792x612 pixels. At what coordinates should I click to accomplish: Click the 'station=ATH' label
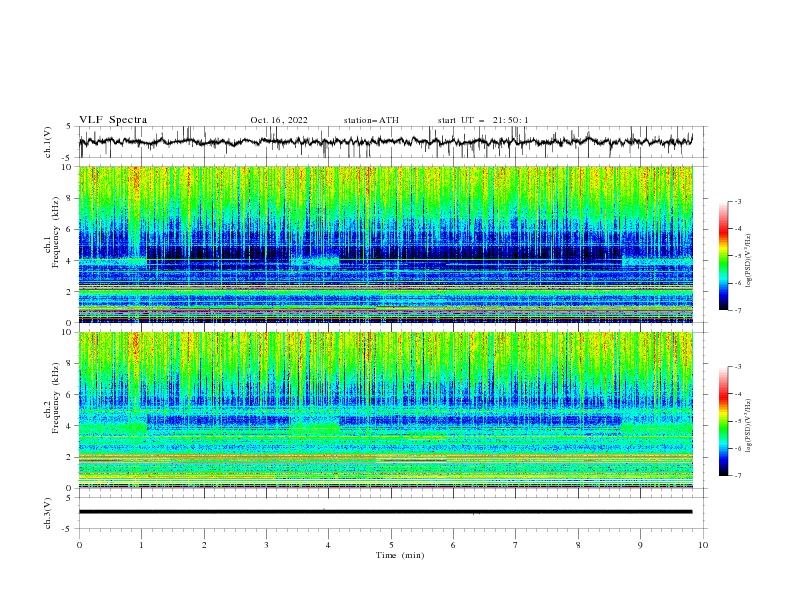[371, 120]
